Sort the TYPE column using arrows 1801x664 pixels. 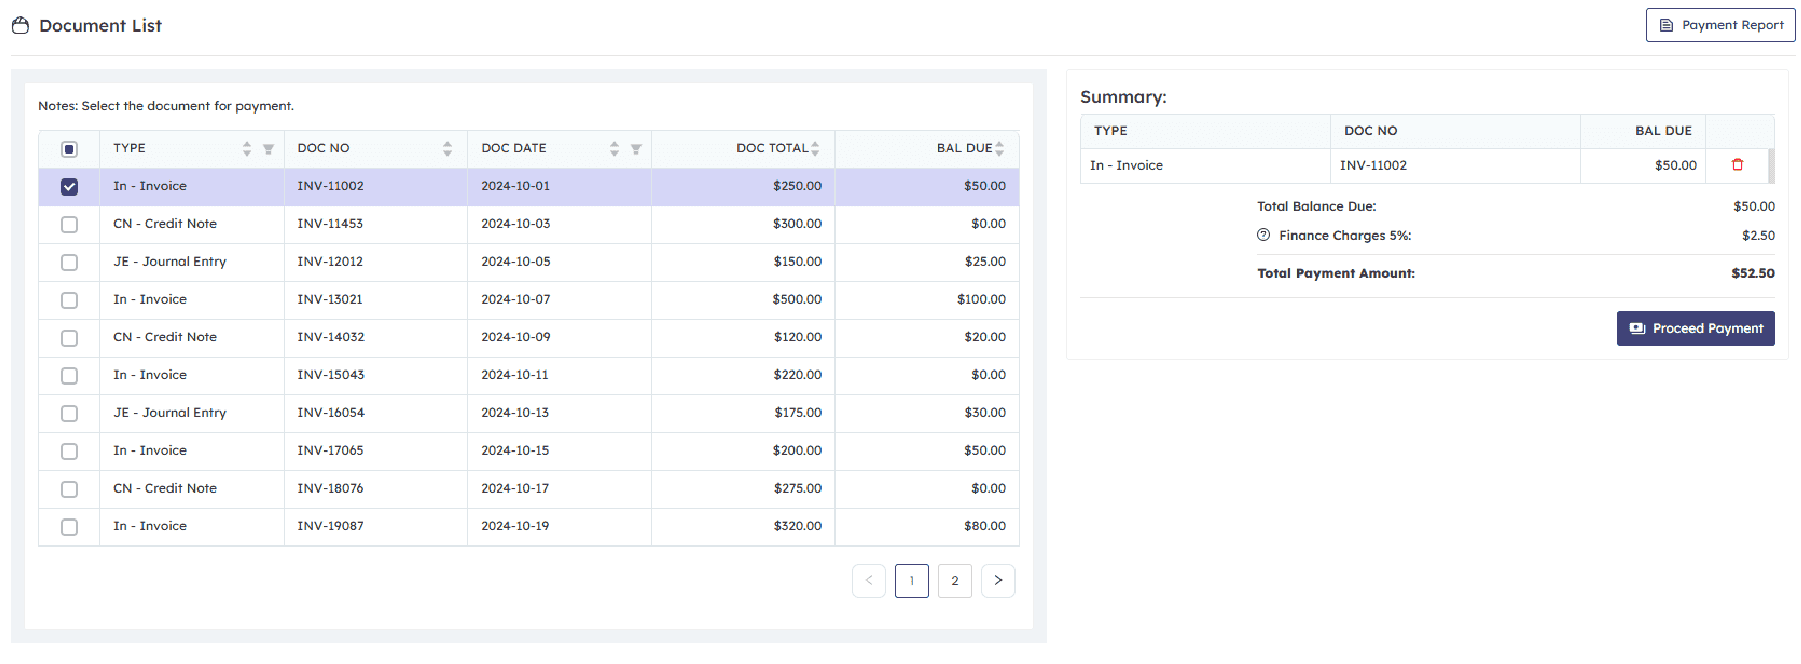(247, 149)
